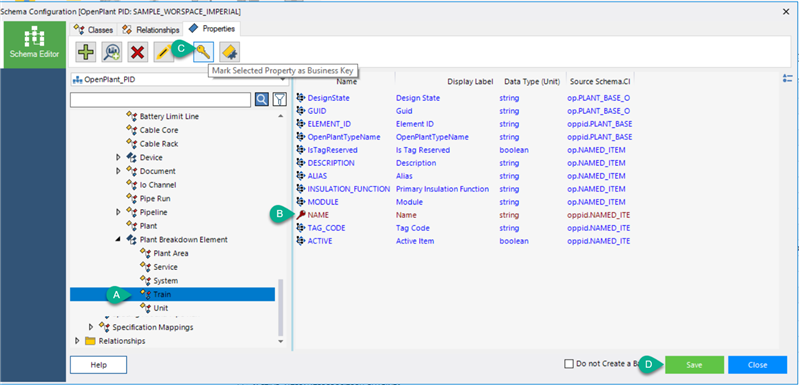Click the tree scrollbar up arrow
799x385 pixels.
click(281, 117)
